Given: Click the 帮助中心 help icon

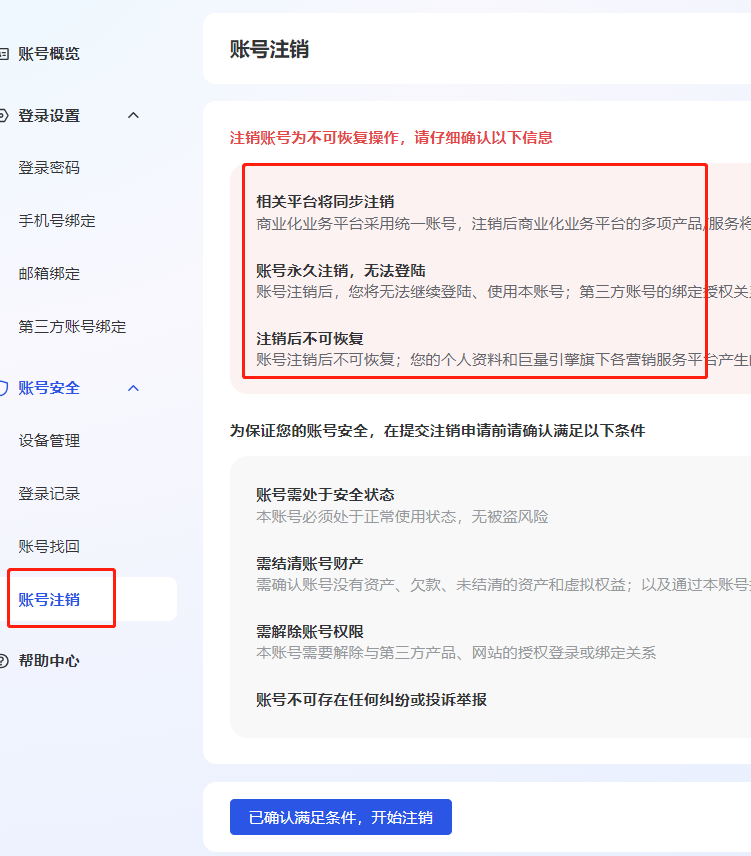Looking at the screenshot, I should point(3,661).
